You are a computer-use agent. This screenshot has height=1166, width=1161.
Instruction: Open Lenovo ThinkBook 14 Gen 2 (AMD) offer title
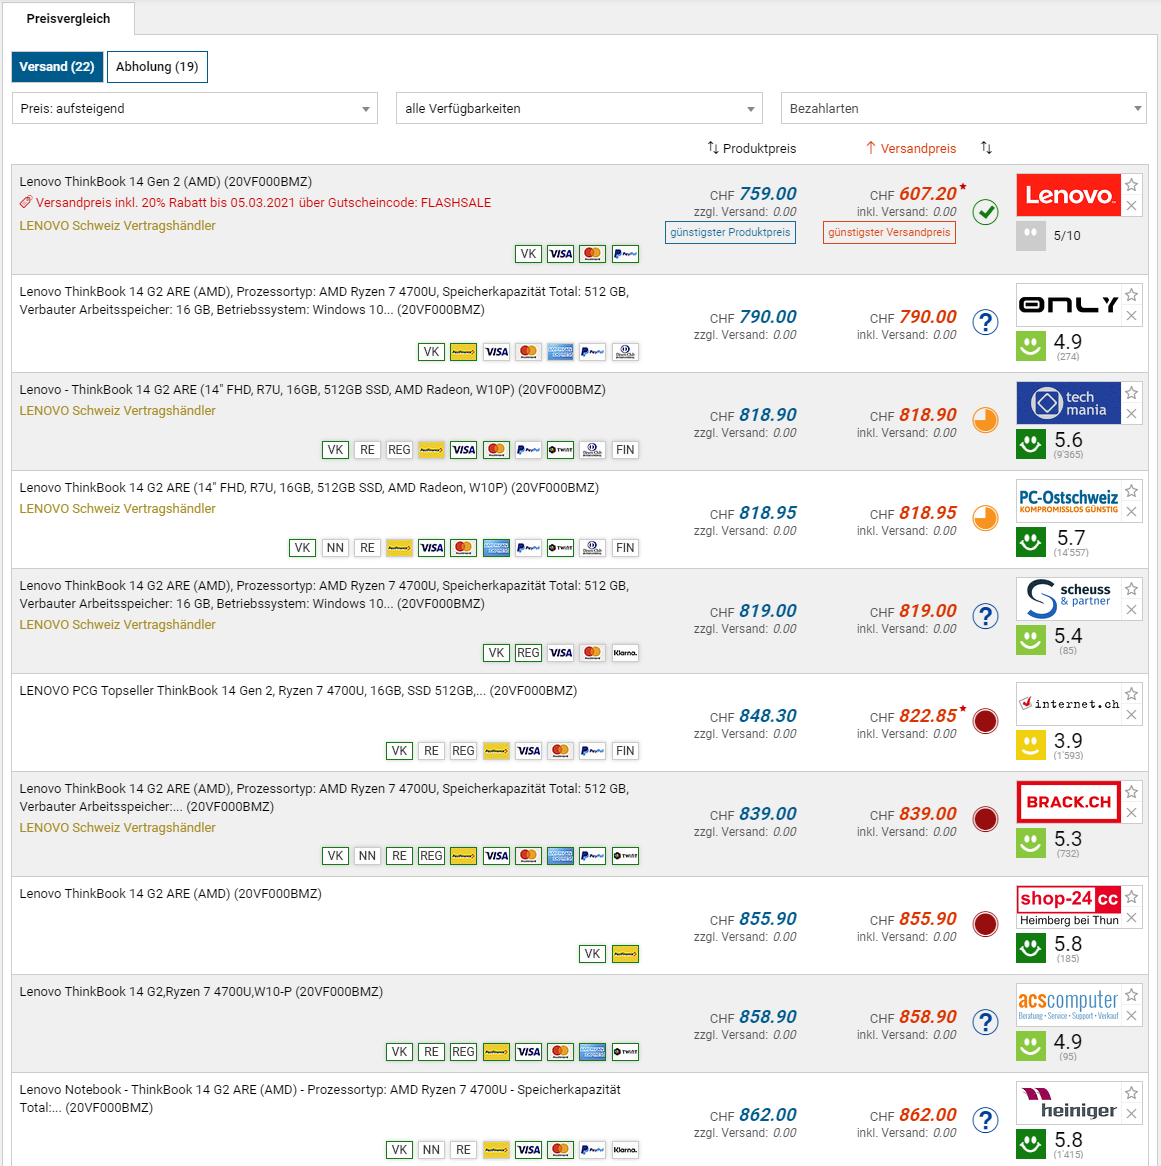tap(166, 182)
